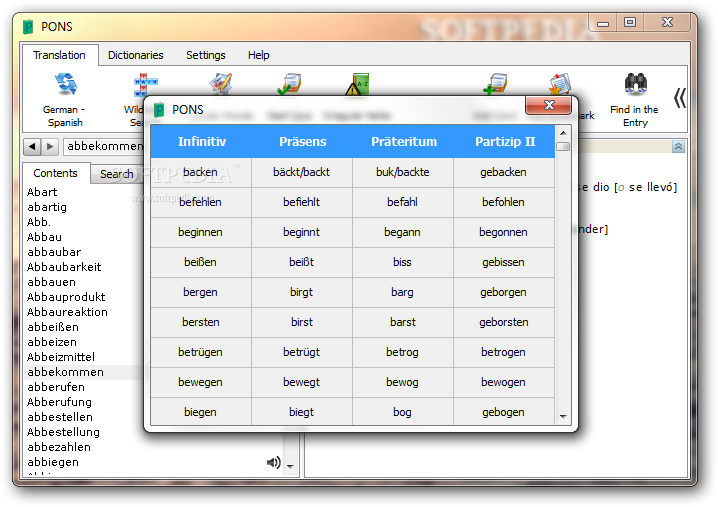This screenshot has height=507, width=718.
Task: Select 'Abbaureaktion' in the word list
Action: 67,312
